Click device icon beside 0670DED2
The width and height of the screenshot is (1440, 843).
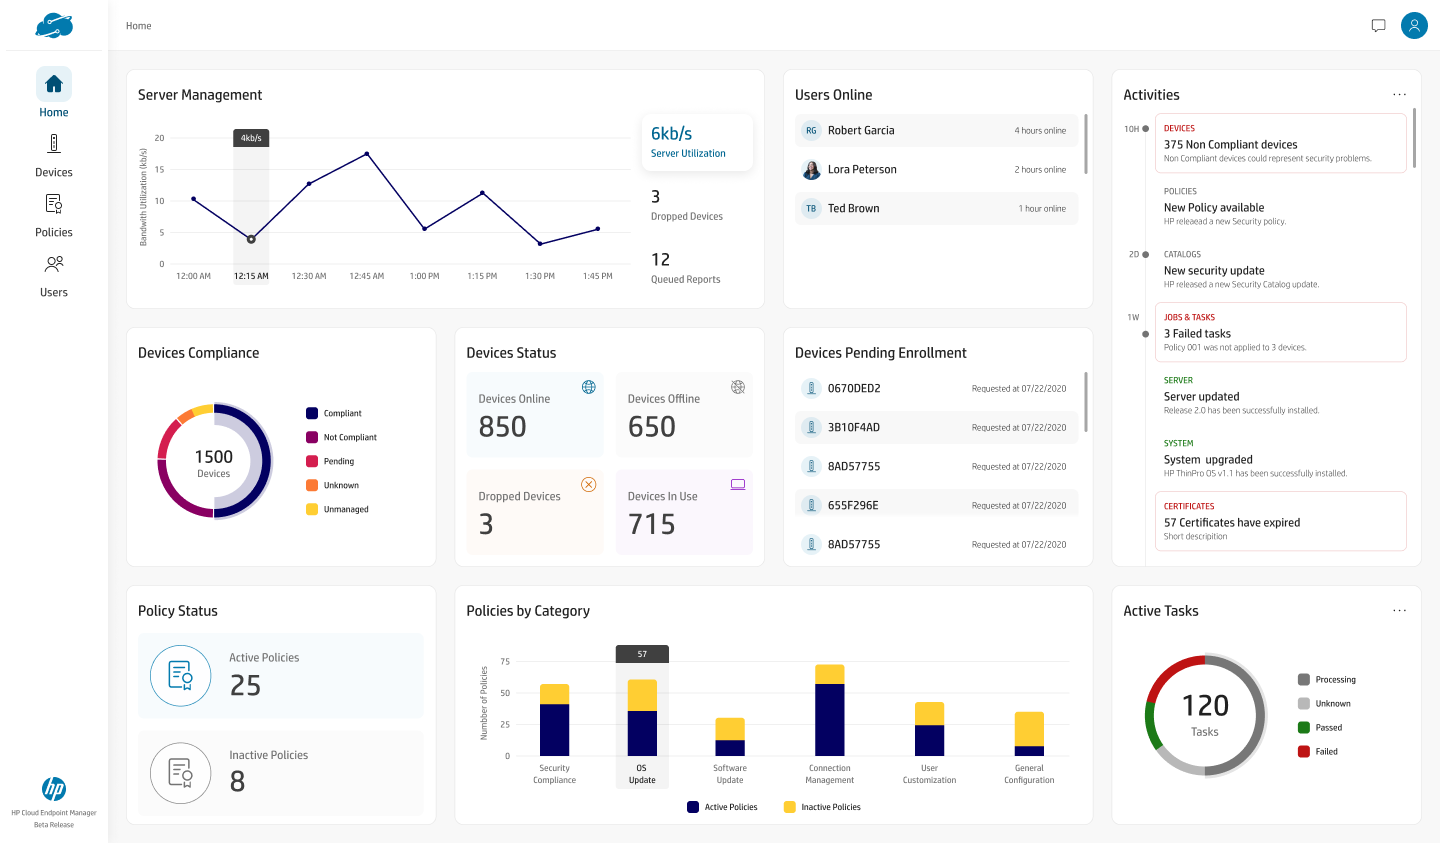click(811, 389)
